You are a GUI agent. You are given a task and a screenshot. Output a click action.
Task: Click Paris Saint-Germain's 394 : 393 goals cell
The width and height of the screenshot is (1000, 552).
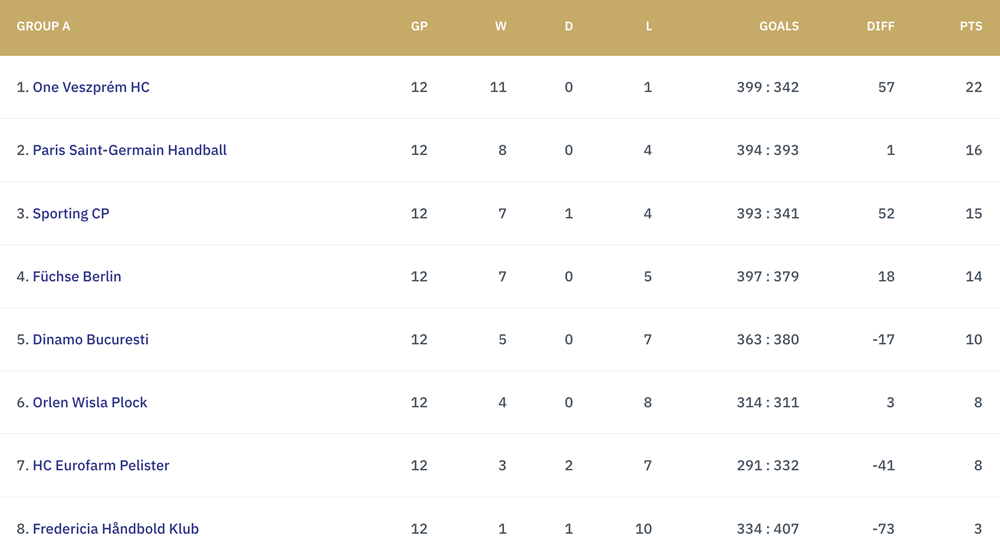[768, 150]
